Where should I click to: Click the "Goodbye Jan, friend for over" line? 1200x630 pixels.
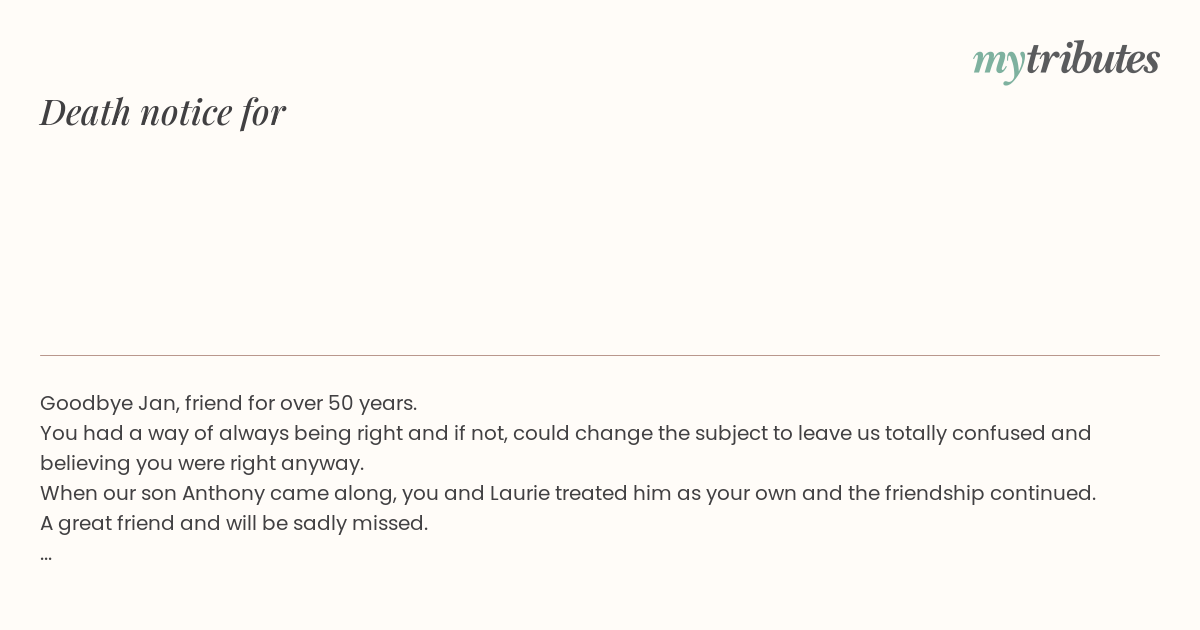tap(228, 403)
